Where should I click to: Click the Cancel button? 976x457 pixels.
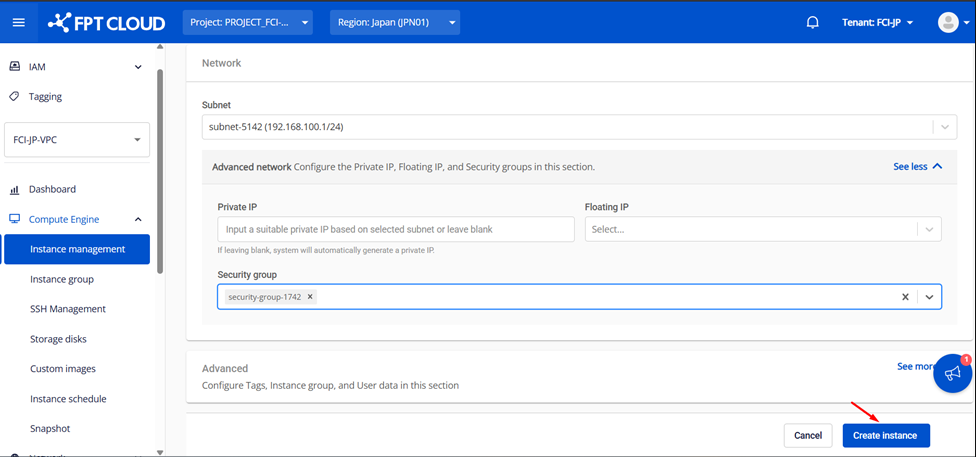pyautogui.click(x=807, y=435)
